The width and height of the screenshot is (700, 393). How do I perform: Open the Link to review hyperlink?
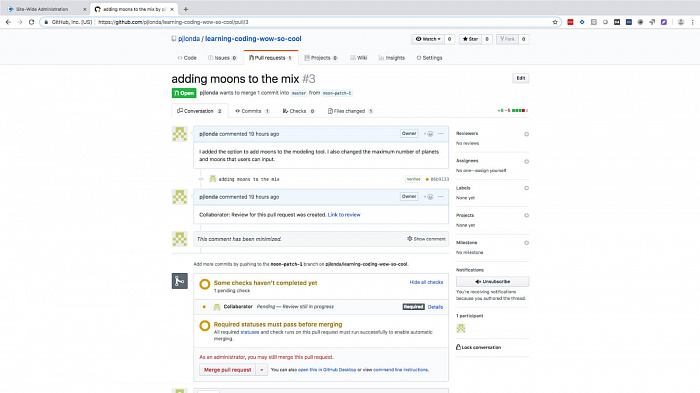click(344, 215)
